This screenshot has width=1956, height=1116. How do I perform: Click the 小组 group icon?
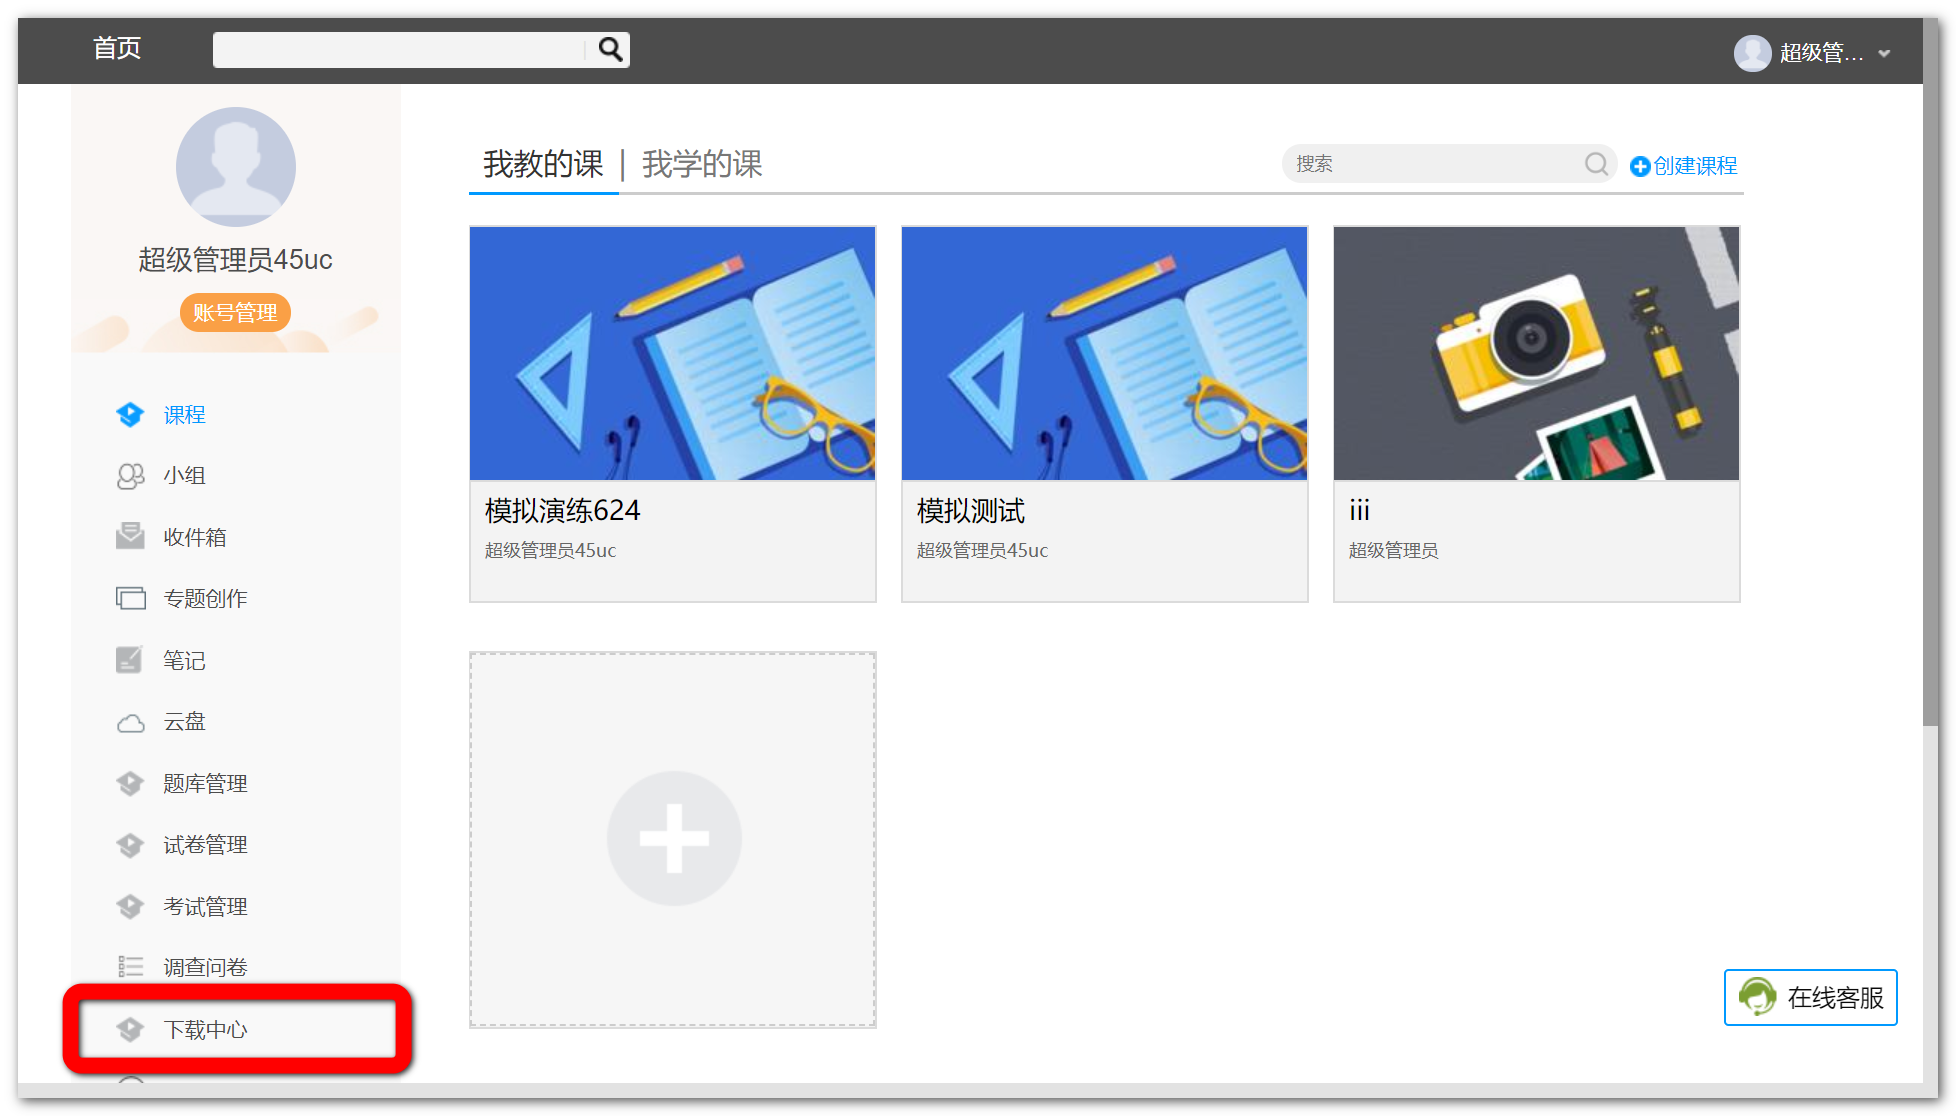[x=130, y=476]
